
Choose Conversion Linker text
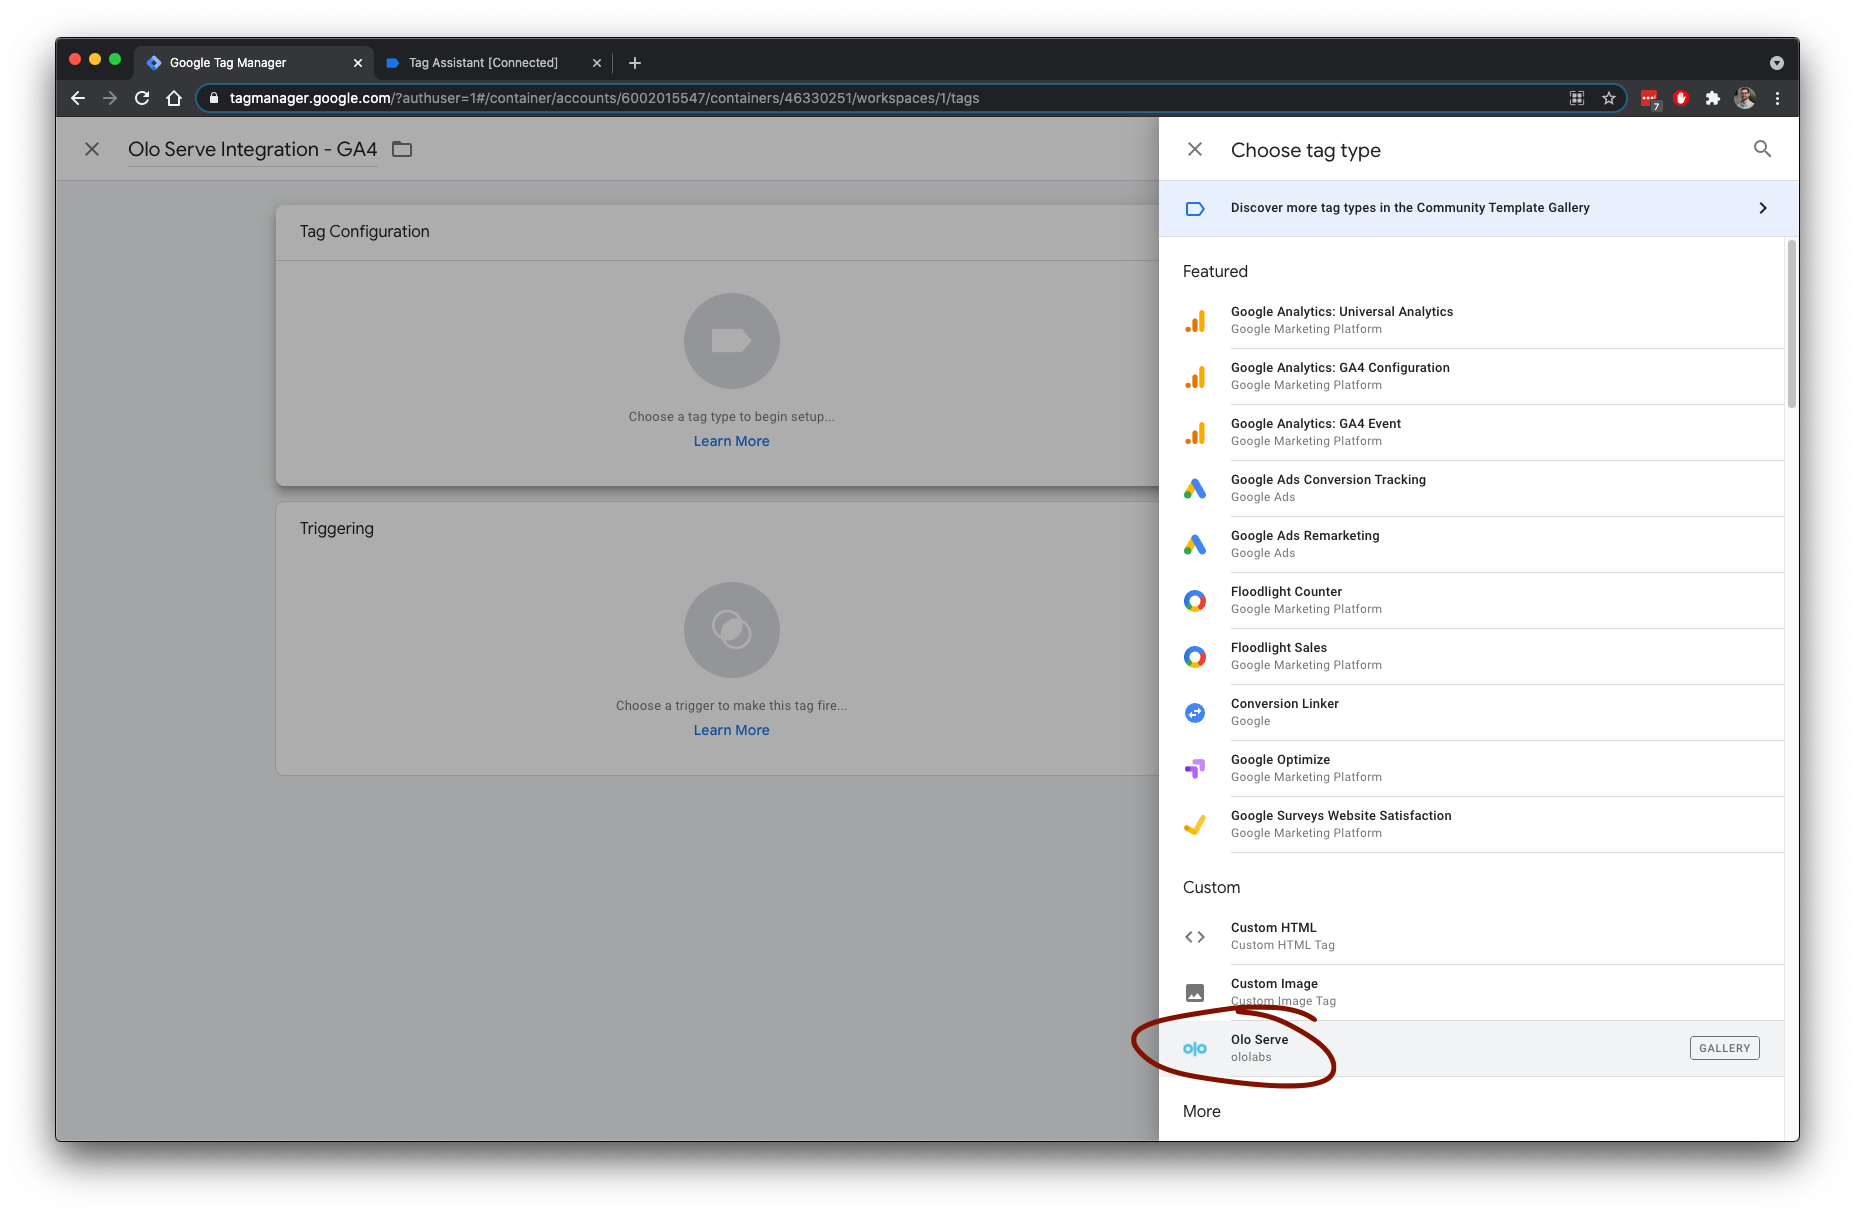[1285, 704]
